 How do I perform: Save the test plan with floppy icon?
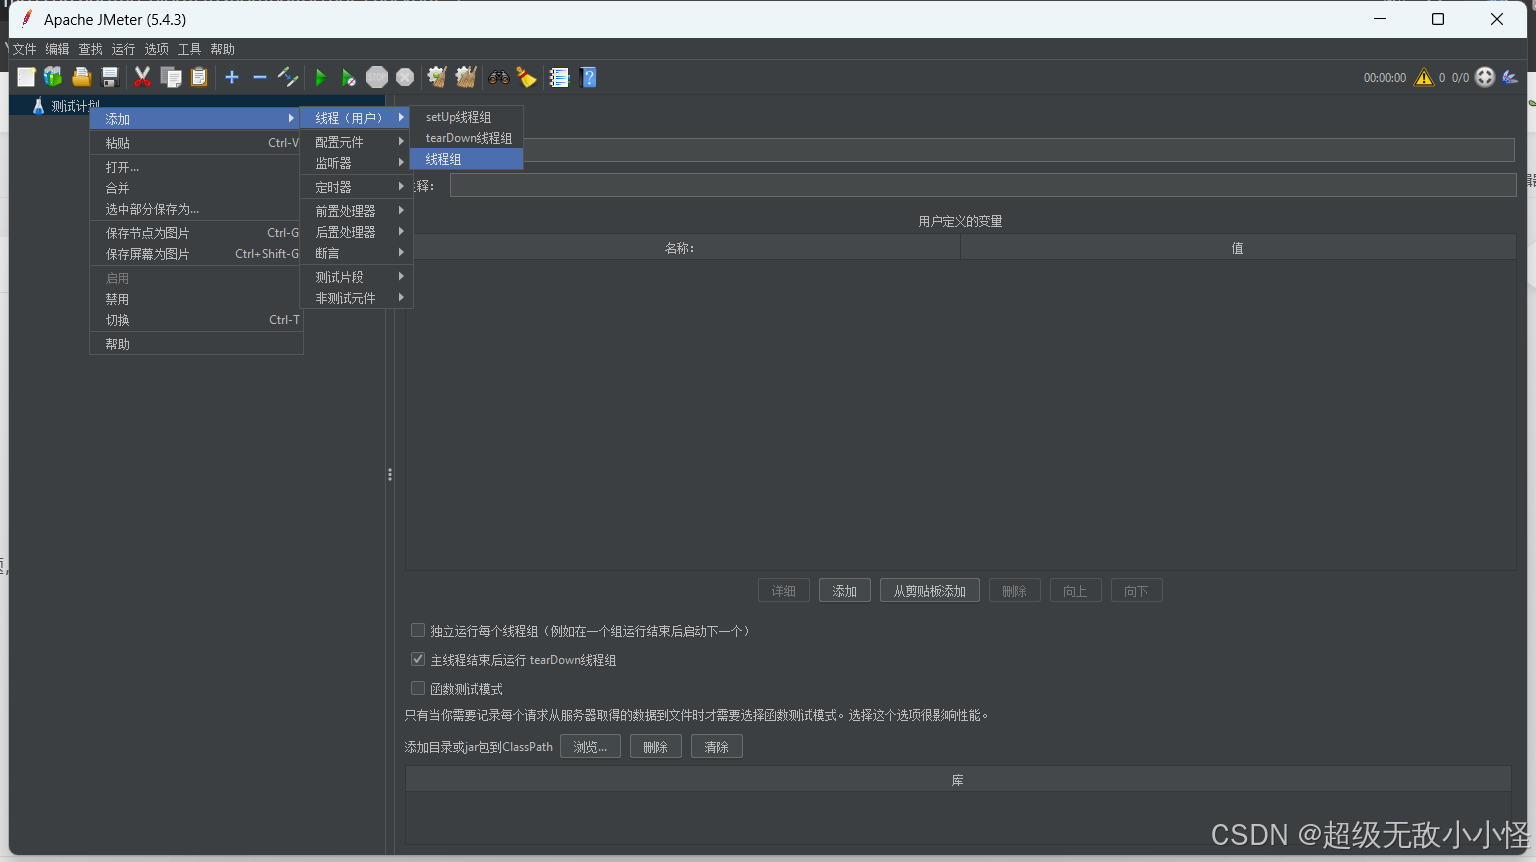click(110, 77)
